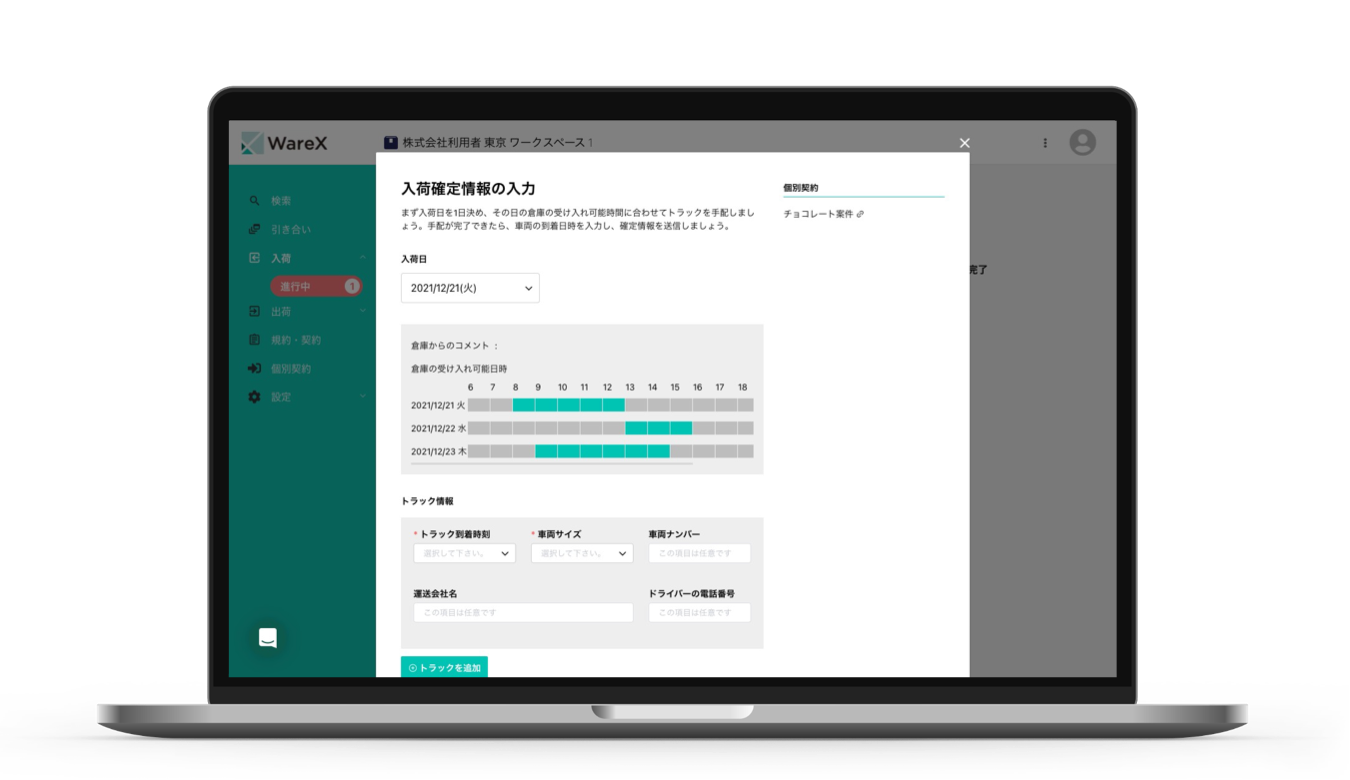
Task: Open the three-dot more options menu
Action: [1045, 143]
